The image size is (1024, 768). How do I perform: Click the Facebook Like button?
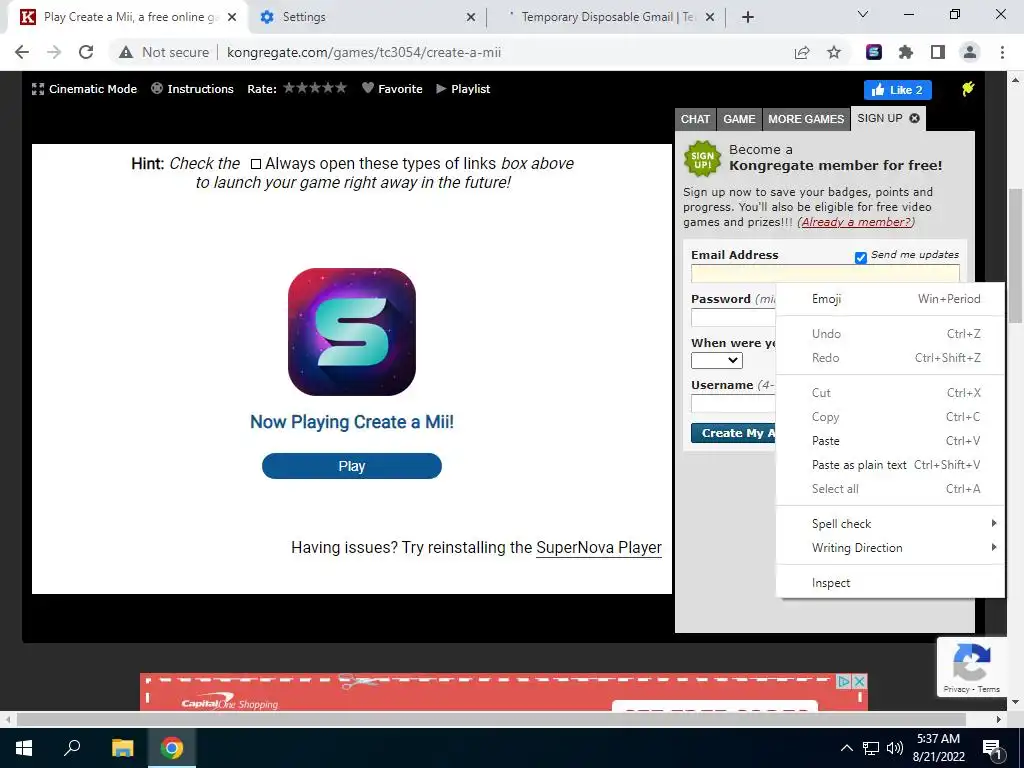point(897,89)
